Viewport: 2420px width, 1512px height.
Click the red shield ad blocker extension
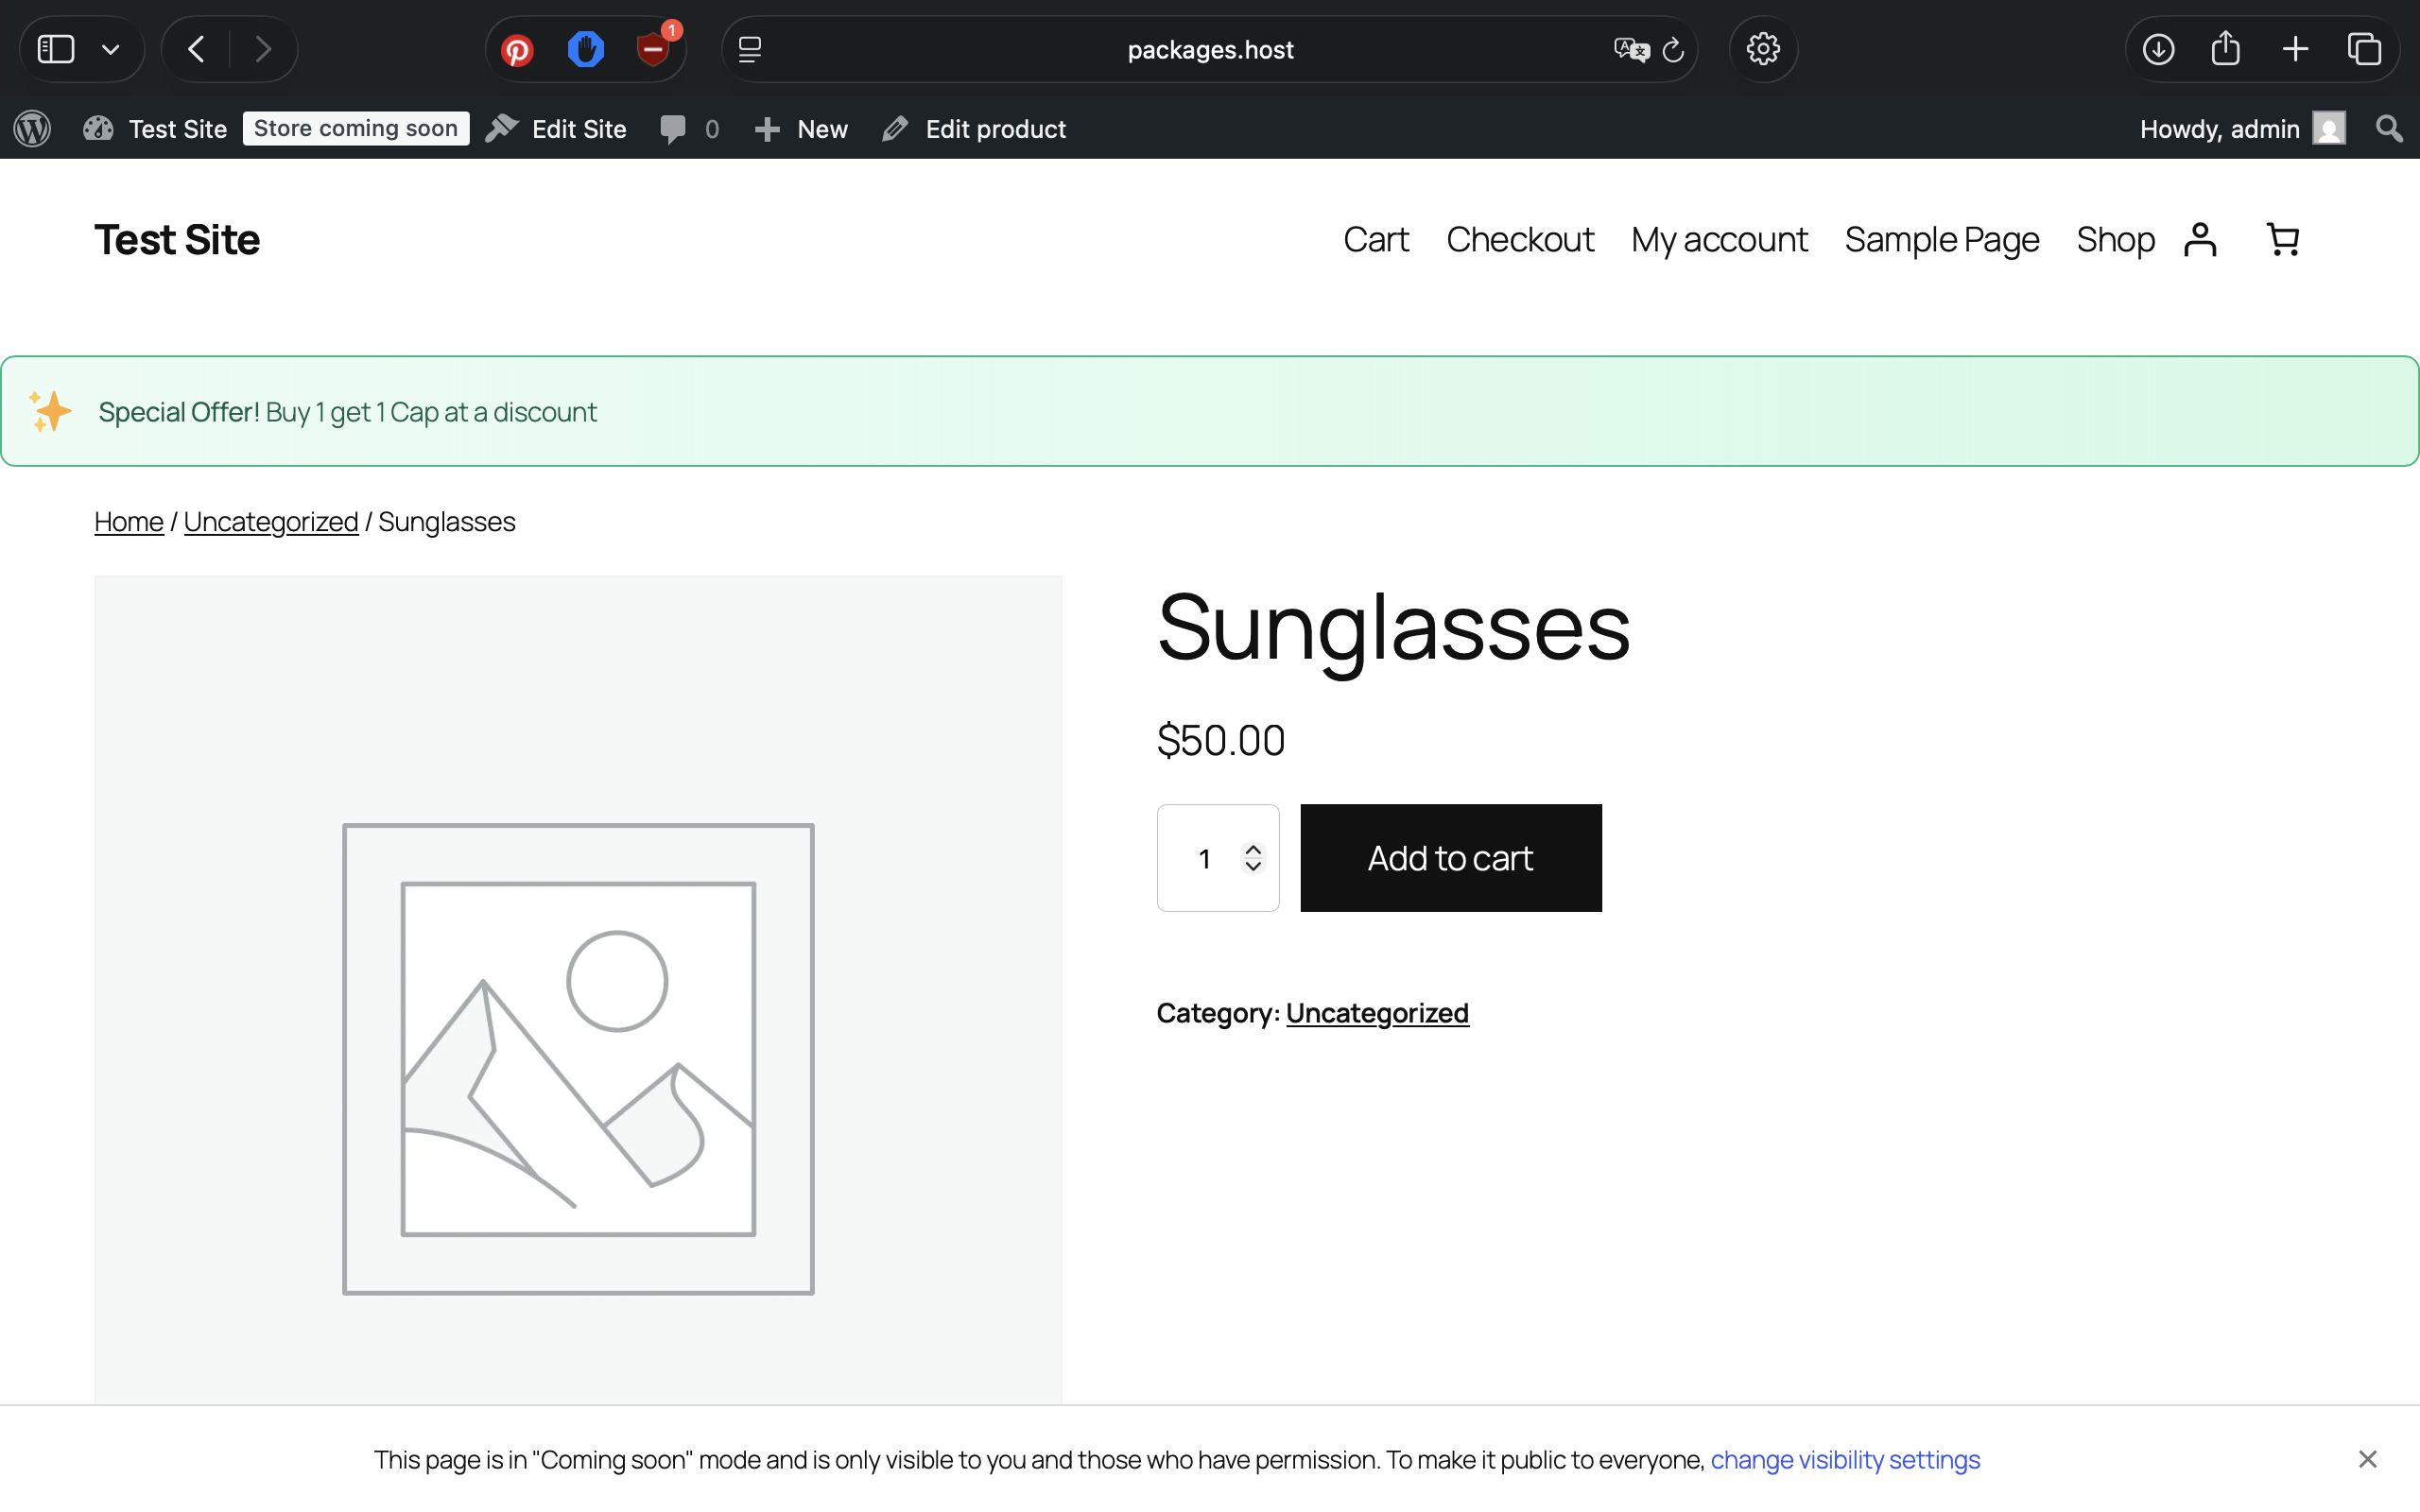pos(653,50)
